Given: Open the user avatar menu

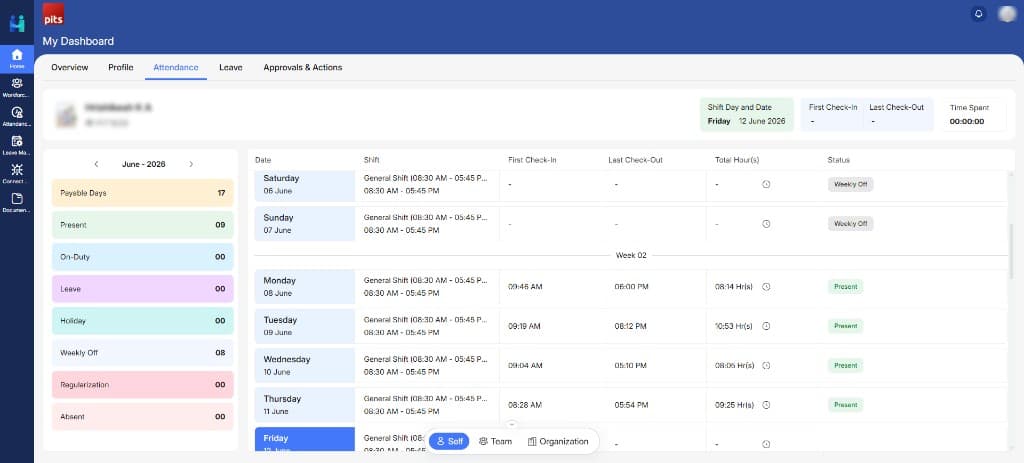Looking at the screenshot, I should 1007,14.
